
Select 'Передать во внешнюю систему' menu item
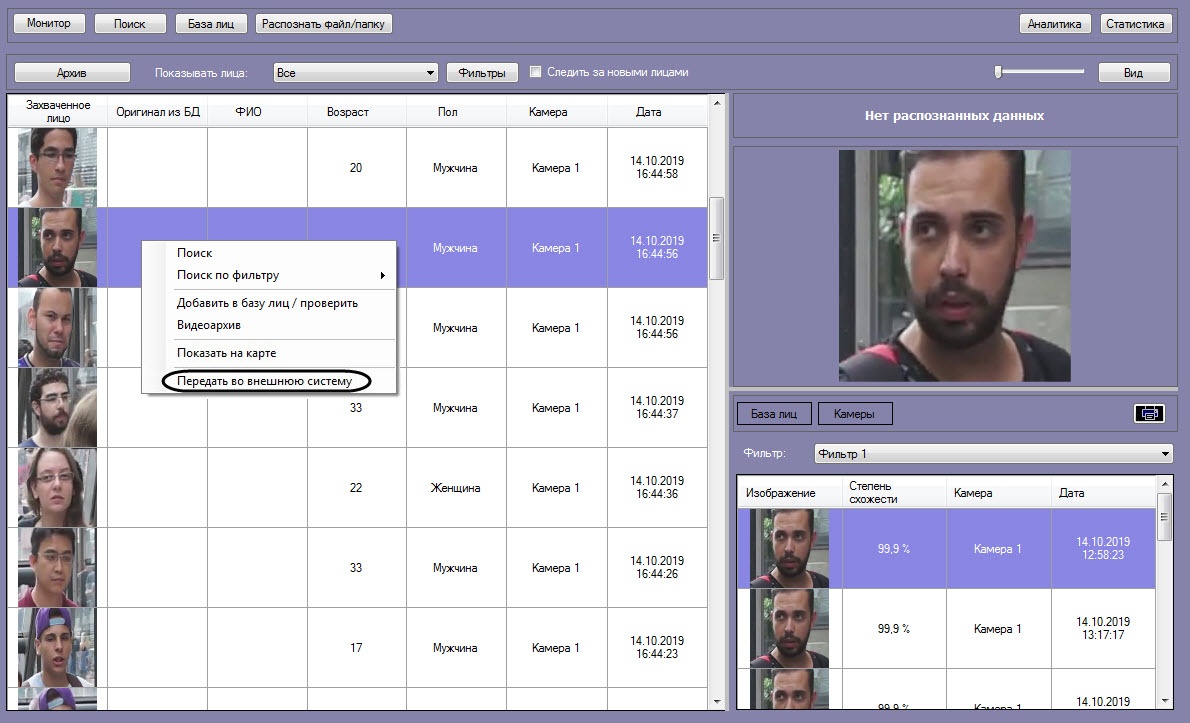coord(265,381)
